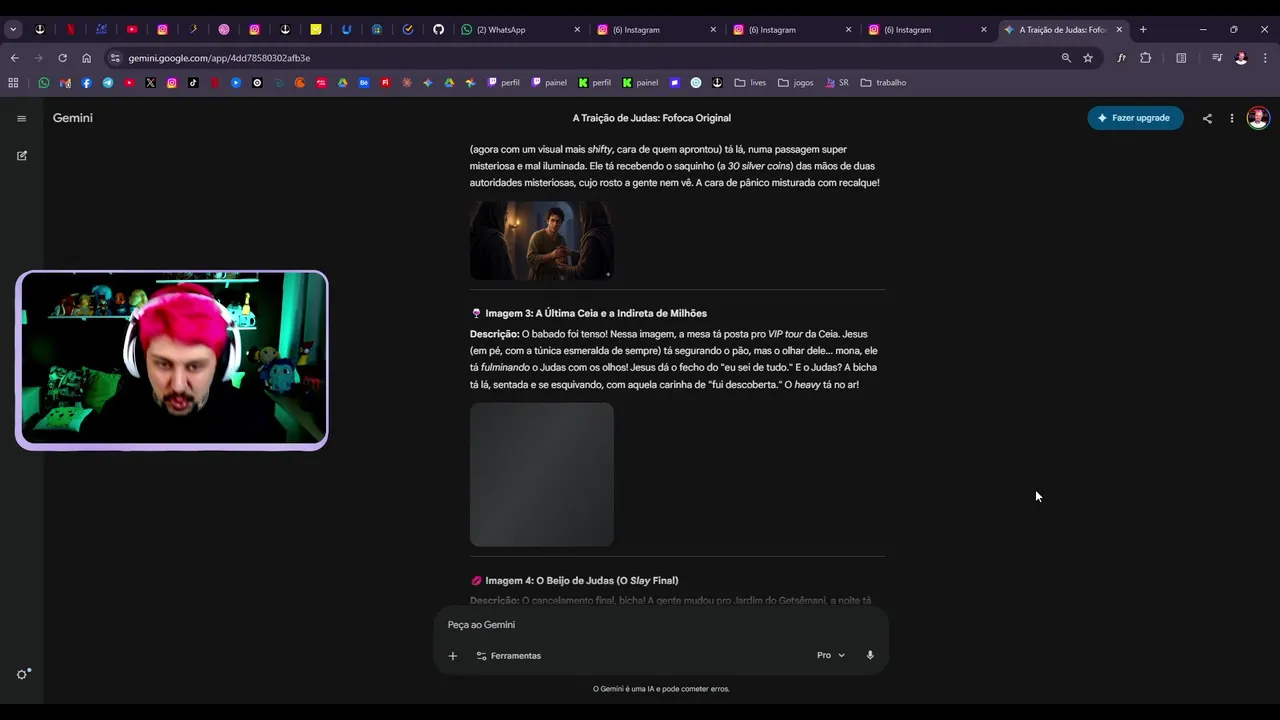
Task: Open the Kick 'painel' bookmark
Action: 640,83
